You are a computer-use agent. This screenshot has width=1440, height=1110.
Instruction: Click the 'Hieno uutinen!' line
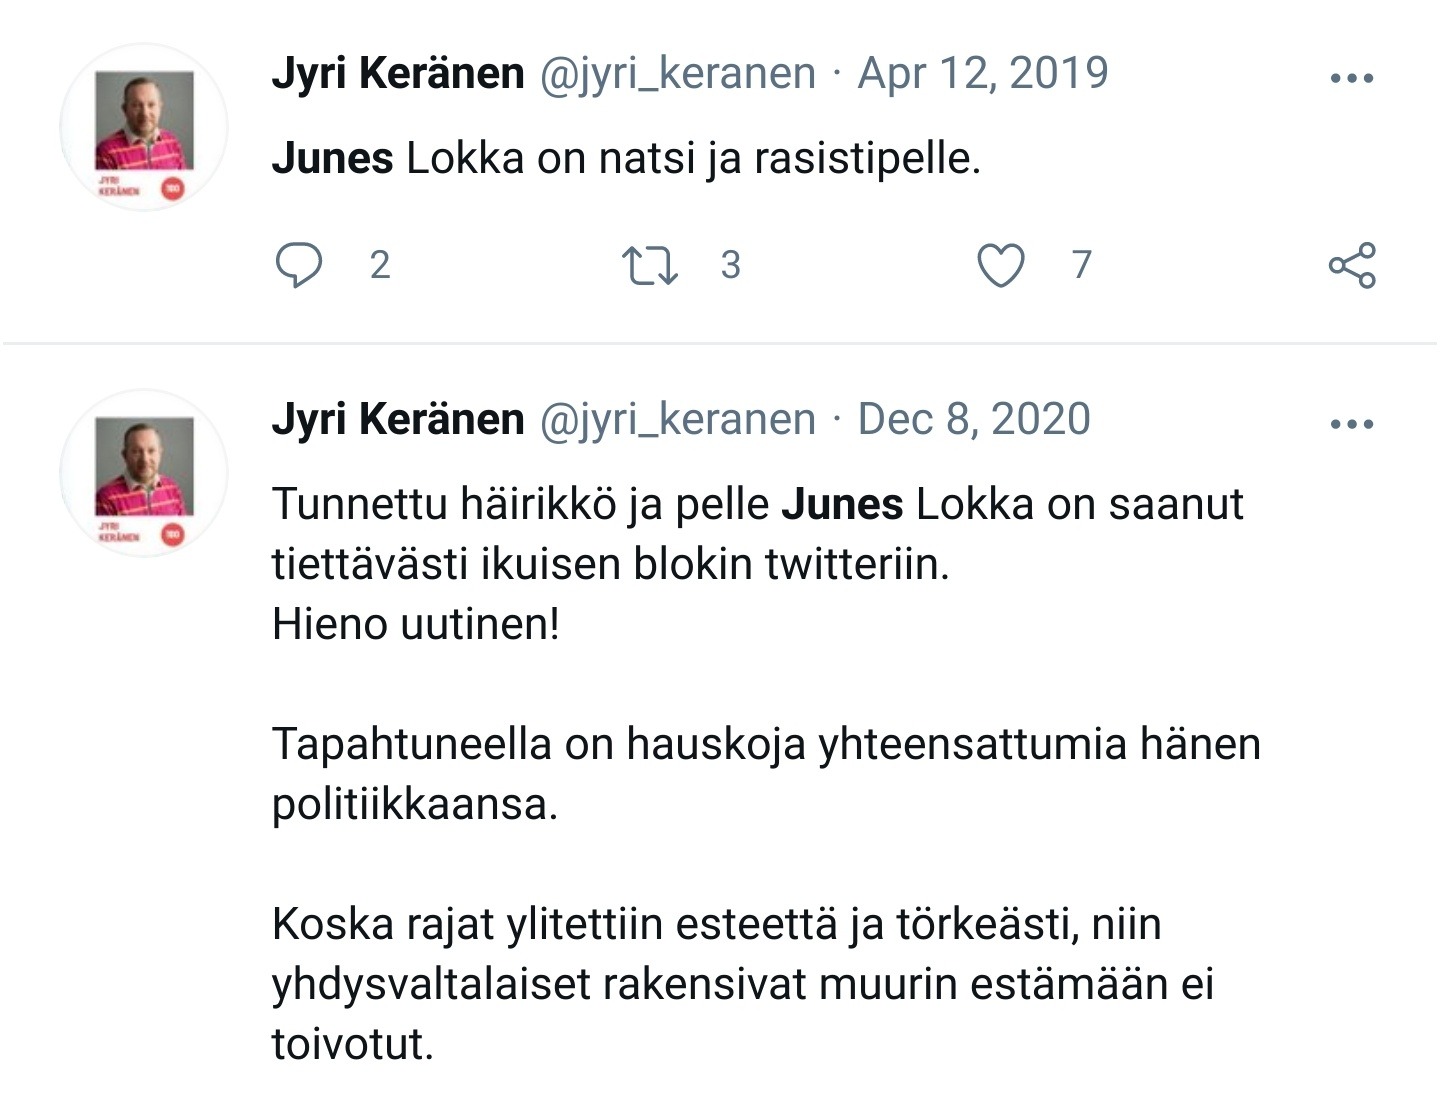(416, 625)
